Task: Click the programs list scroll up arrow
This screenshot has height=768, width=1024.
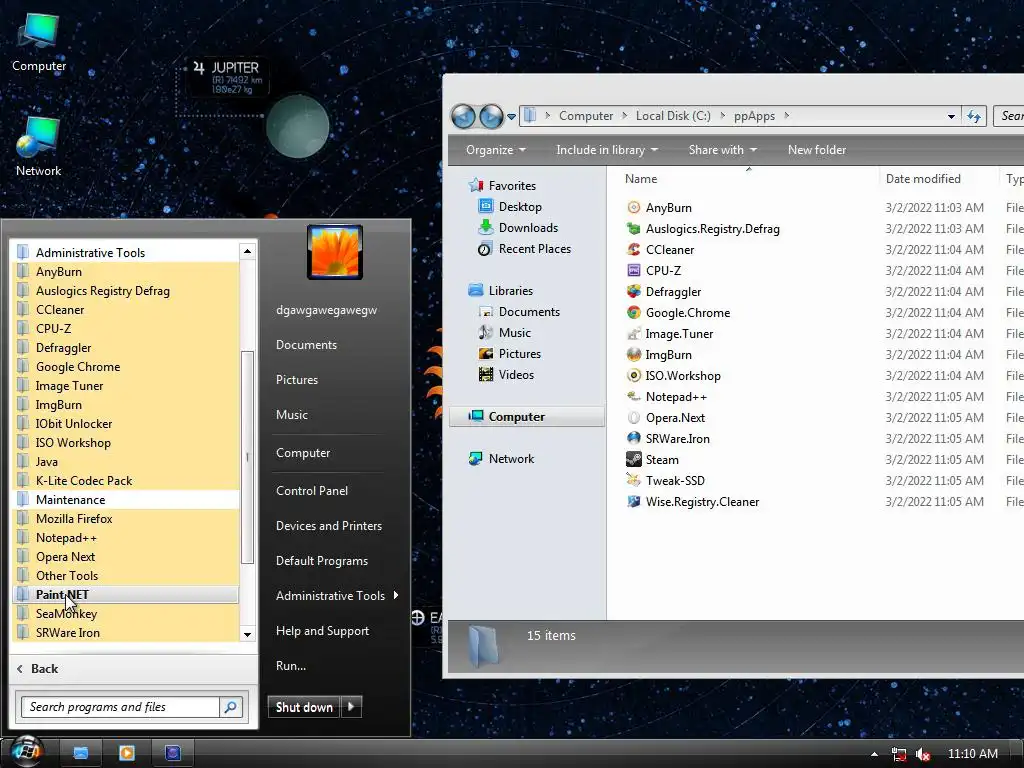Action: pos(247,251)
